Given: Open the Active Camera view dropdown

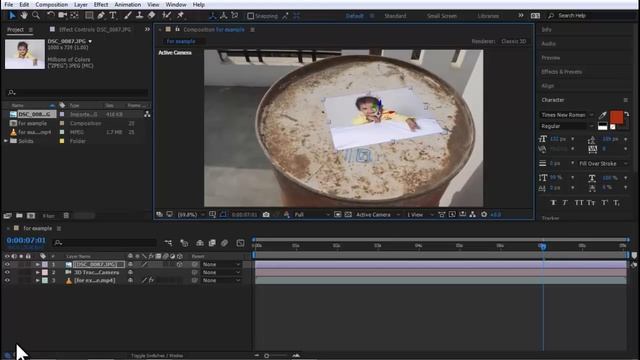Looking at the screenshot, I should click(x=378, y=214).
